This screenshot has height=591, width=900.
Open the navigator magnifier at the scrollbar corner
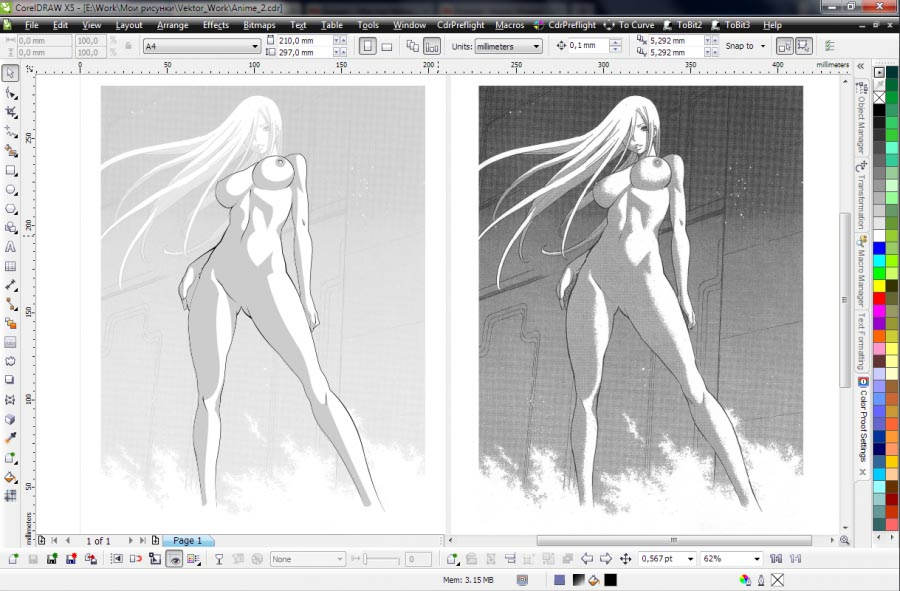point(844,540)
